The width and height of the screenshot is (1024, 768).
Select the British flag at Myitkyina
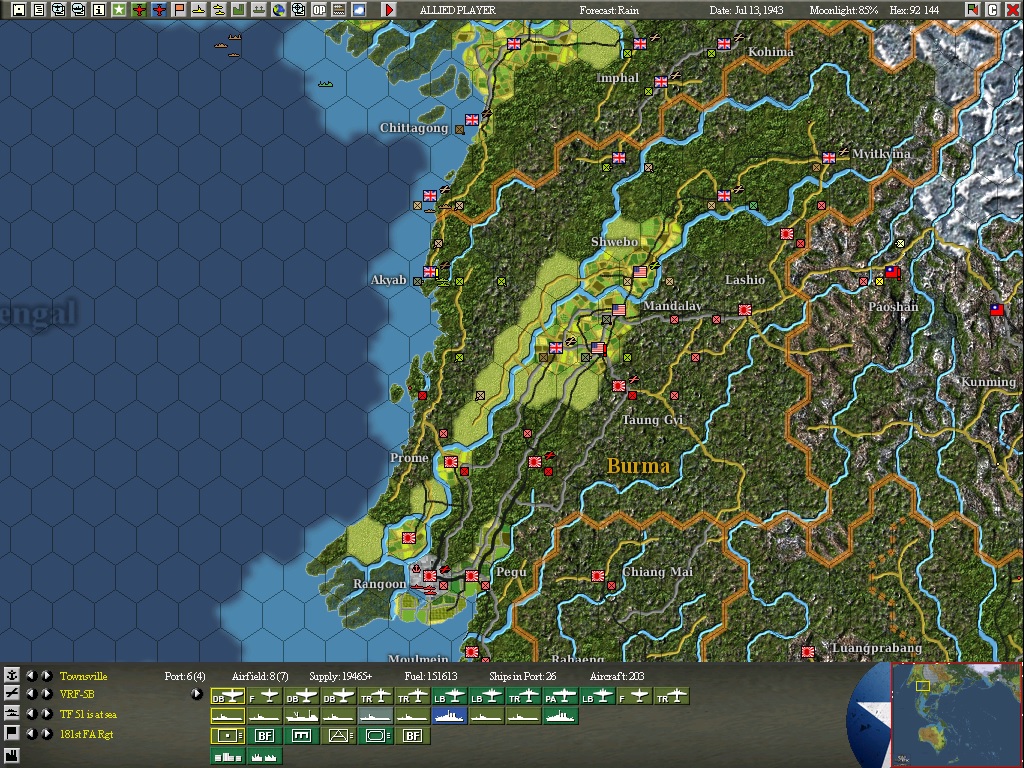829,157
